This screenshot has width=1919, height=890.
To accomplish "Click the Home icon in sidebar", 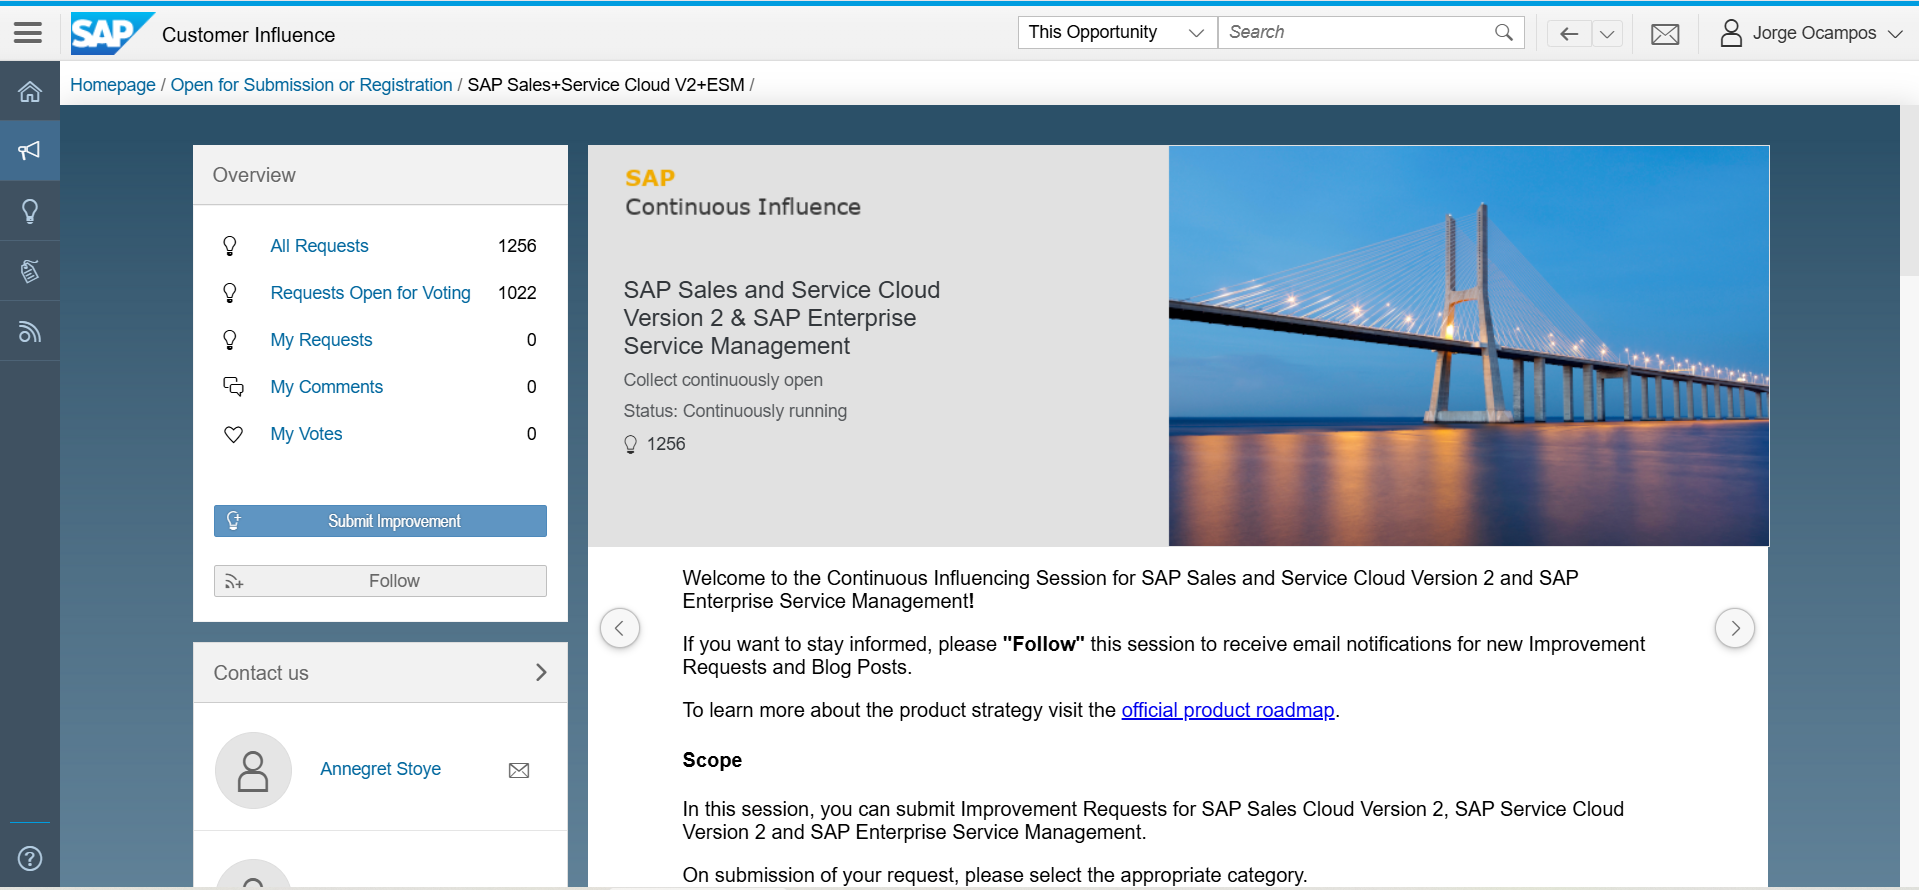I will 30,92.
